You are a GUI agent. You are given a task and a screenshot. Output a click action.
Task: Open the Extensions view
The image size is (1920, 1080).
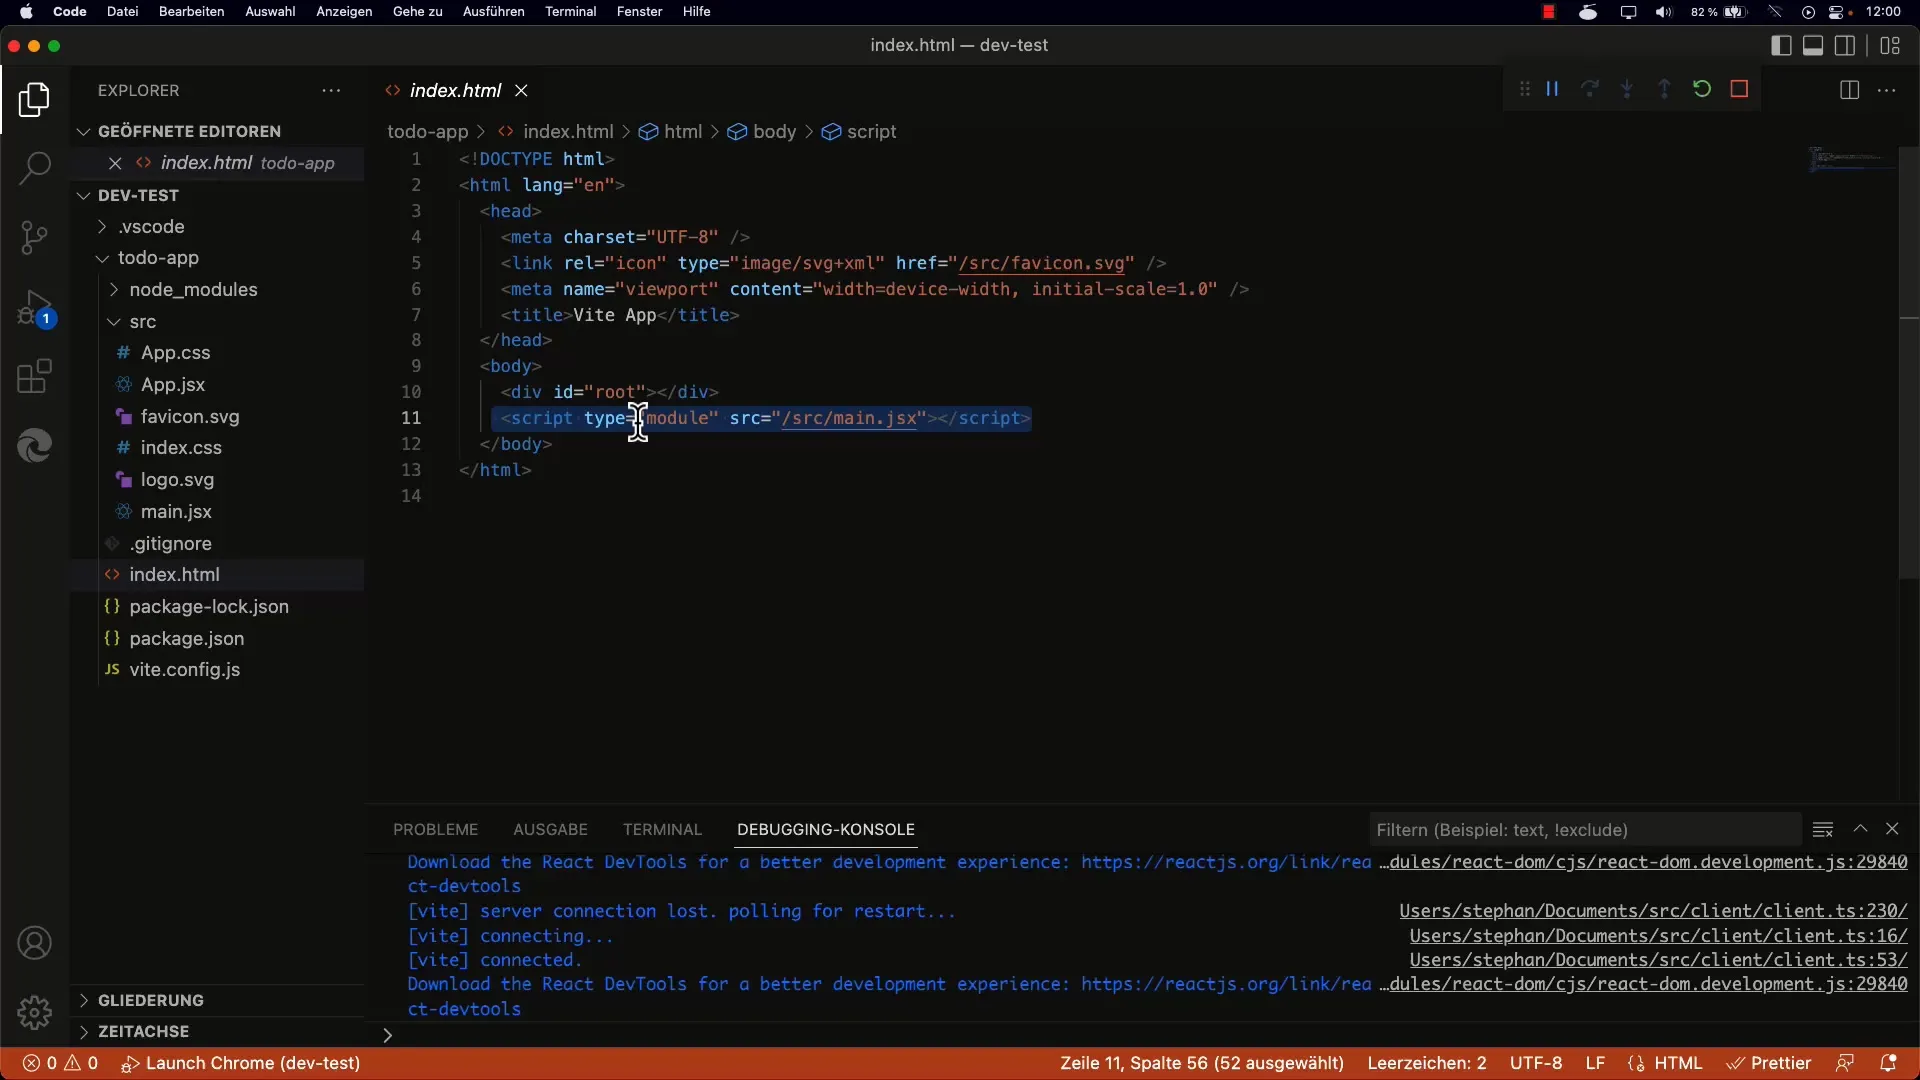click(x=34, y=377)
